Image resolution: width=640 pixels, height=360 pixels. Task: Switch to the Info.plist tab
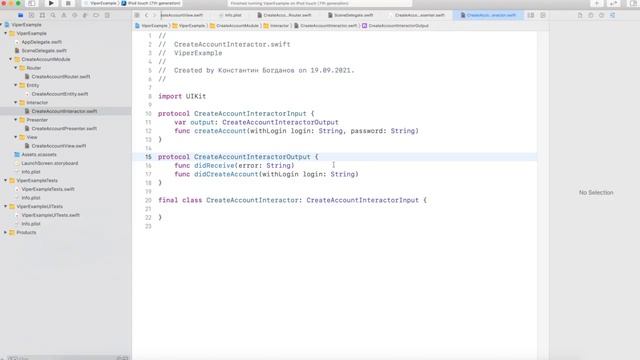pyautogui.click(x=230, y=15)
